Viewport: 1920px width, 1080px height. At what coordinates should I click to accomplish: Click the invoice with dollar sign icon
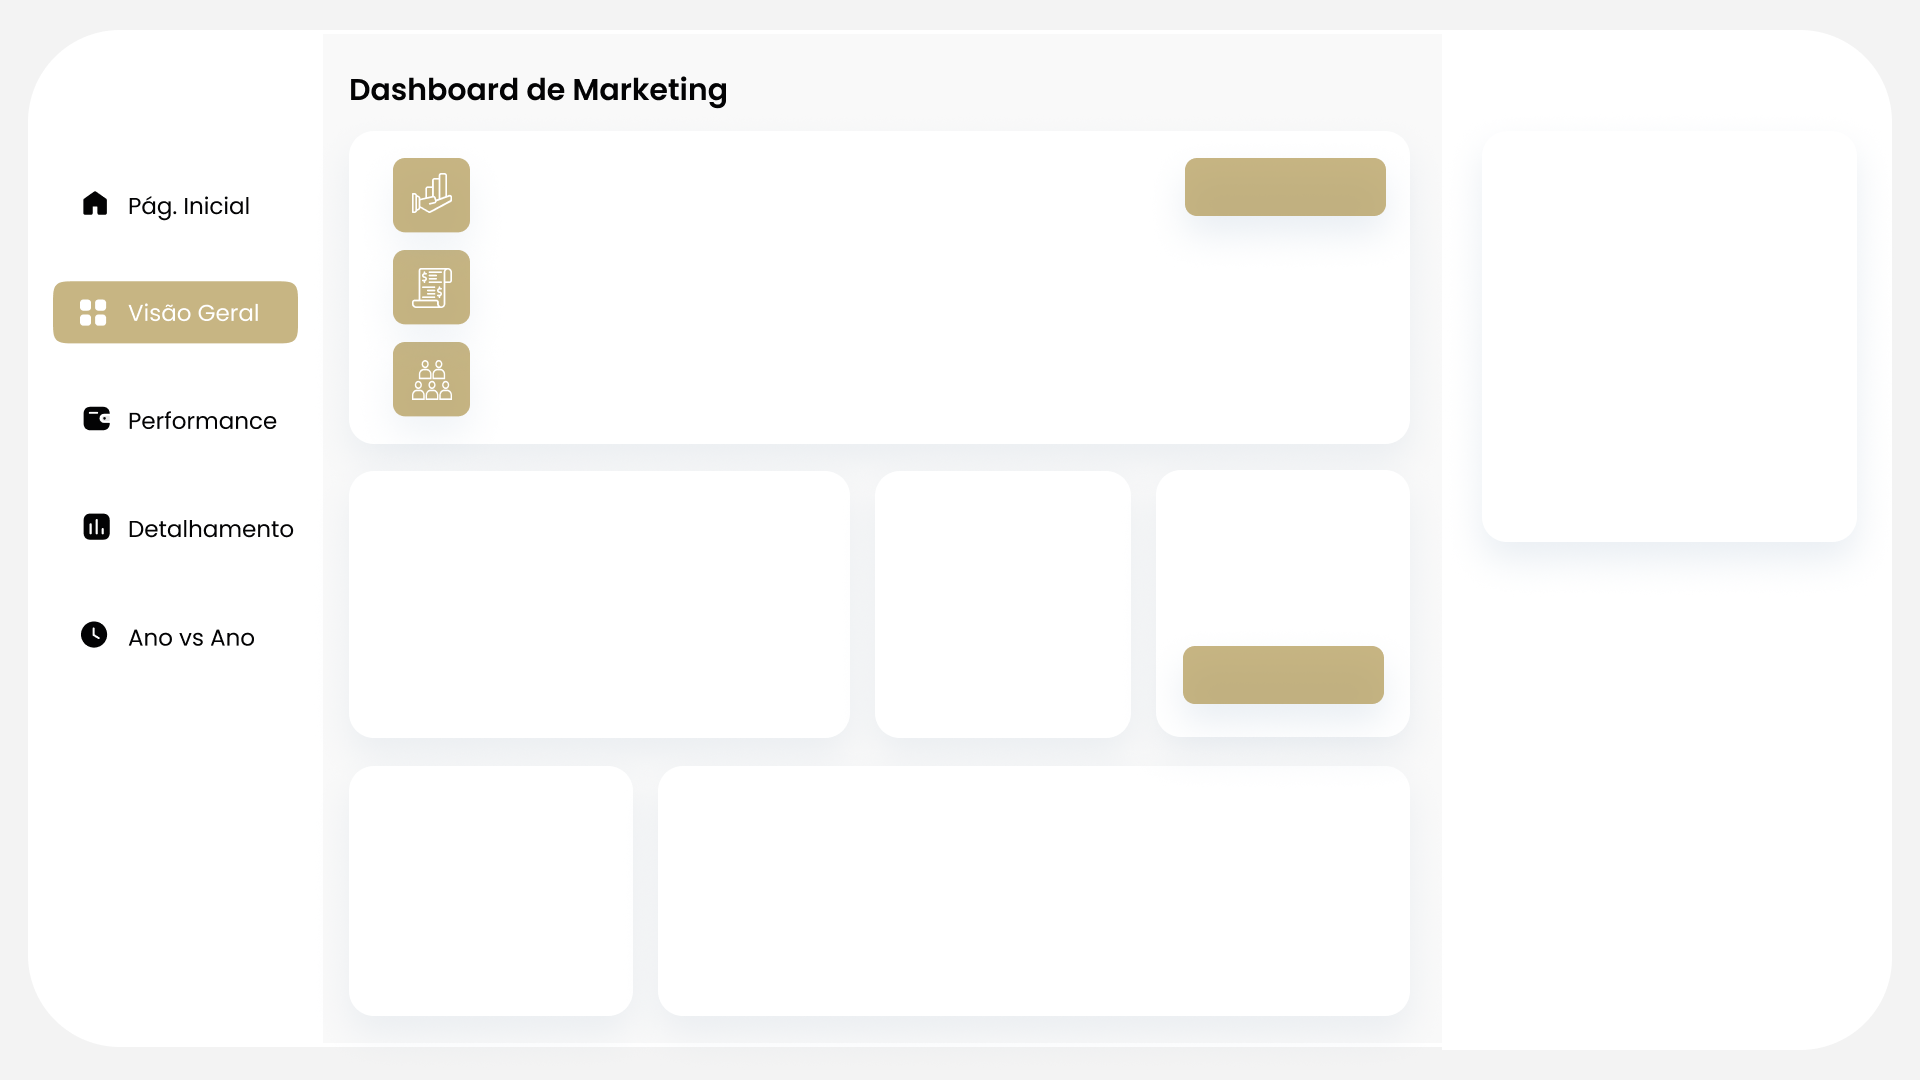point(431,287)
